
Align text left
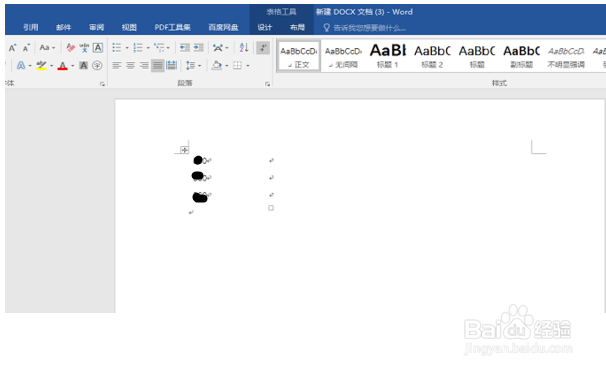pyautogui.click(x=117, y=65)
